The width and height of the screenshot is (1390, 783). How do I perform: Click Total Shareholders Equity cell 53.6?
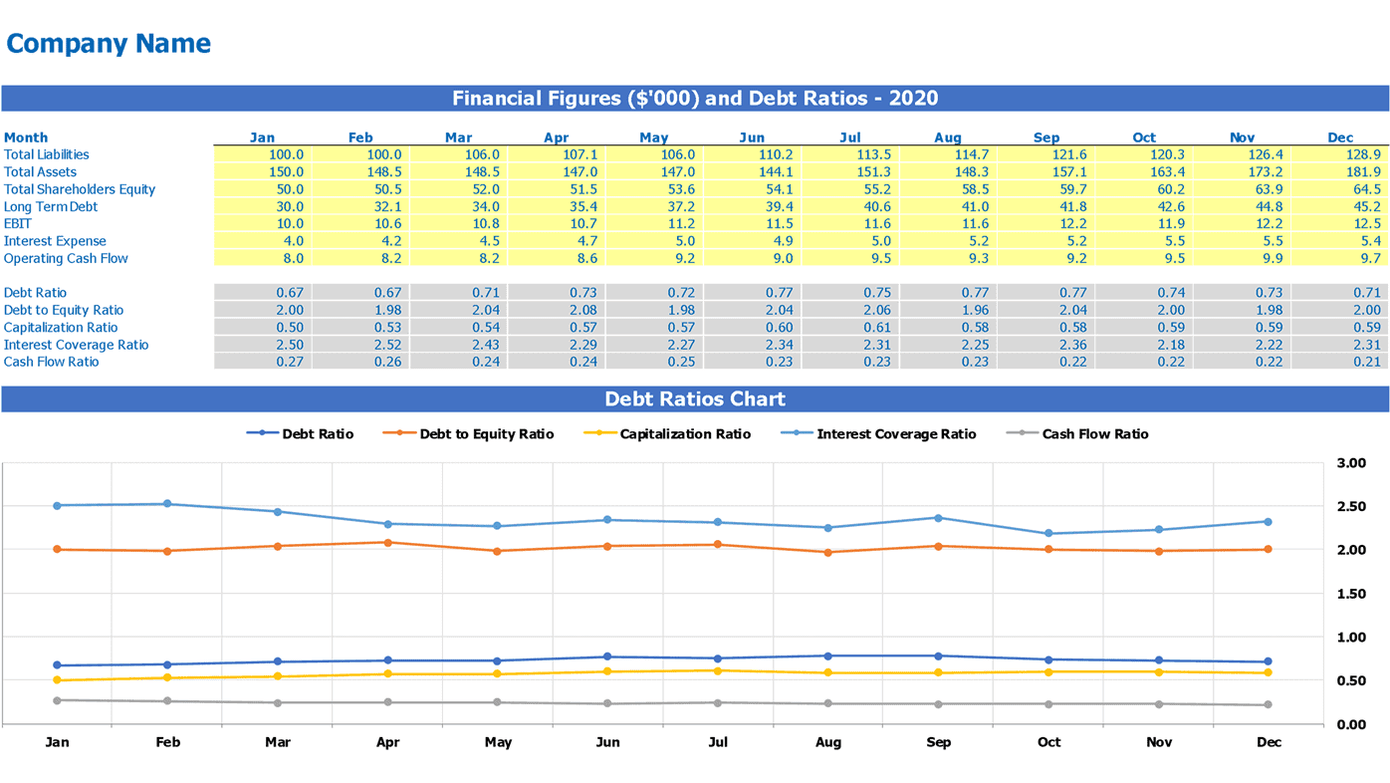[654, 189]
